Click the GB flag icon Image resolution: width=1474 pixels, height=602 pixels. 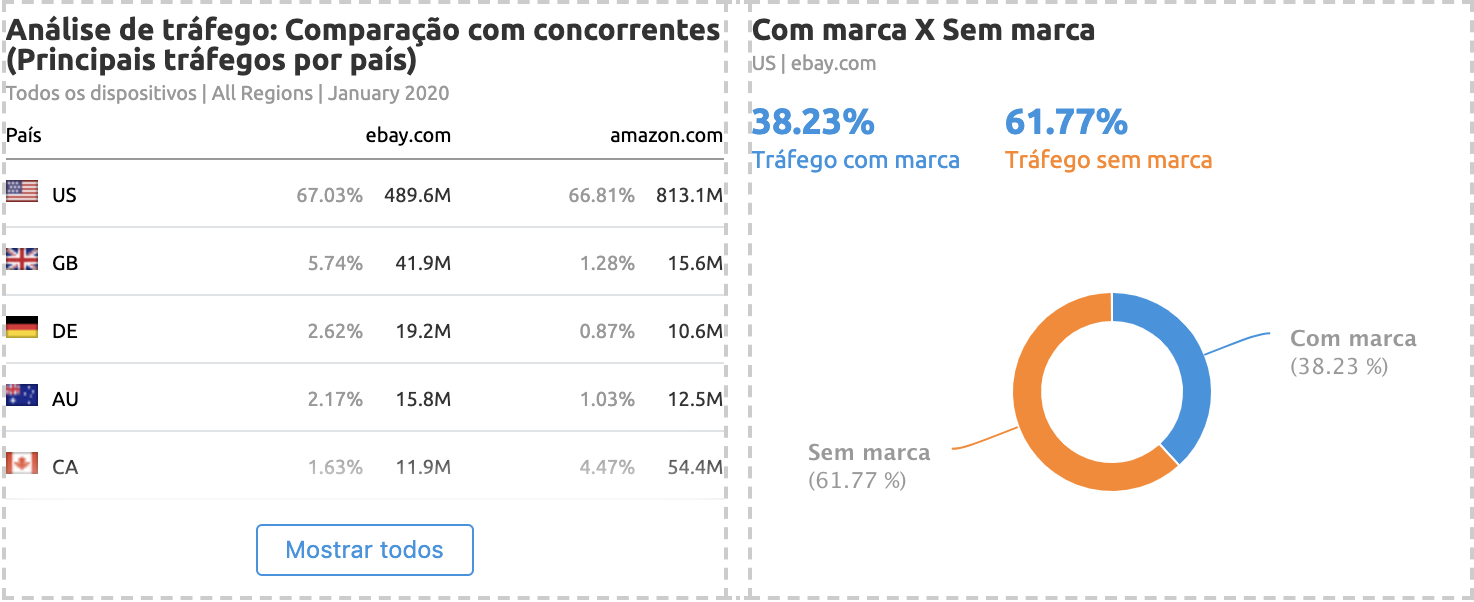pyautogui.click(x=22, y=260)
